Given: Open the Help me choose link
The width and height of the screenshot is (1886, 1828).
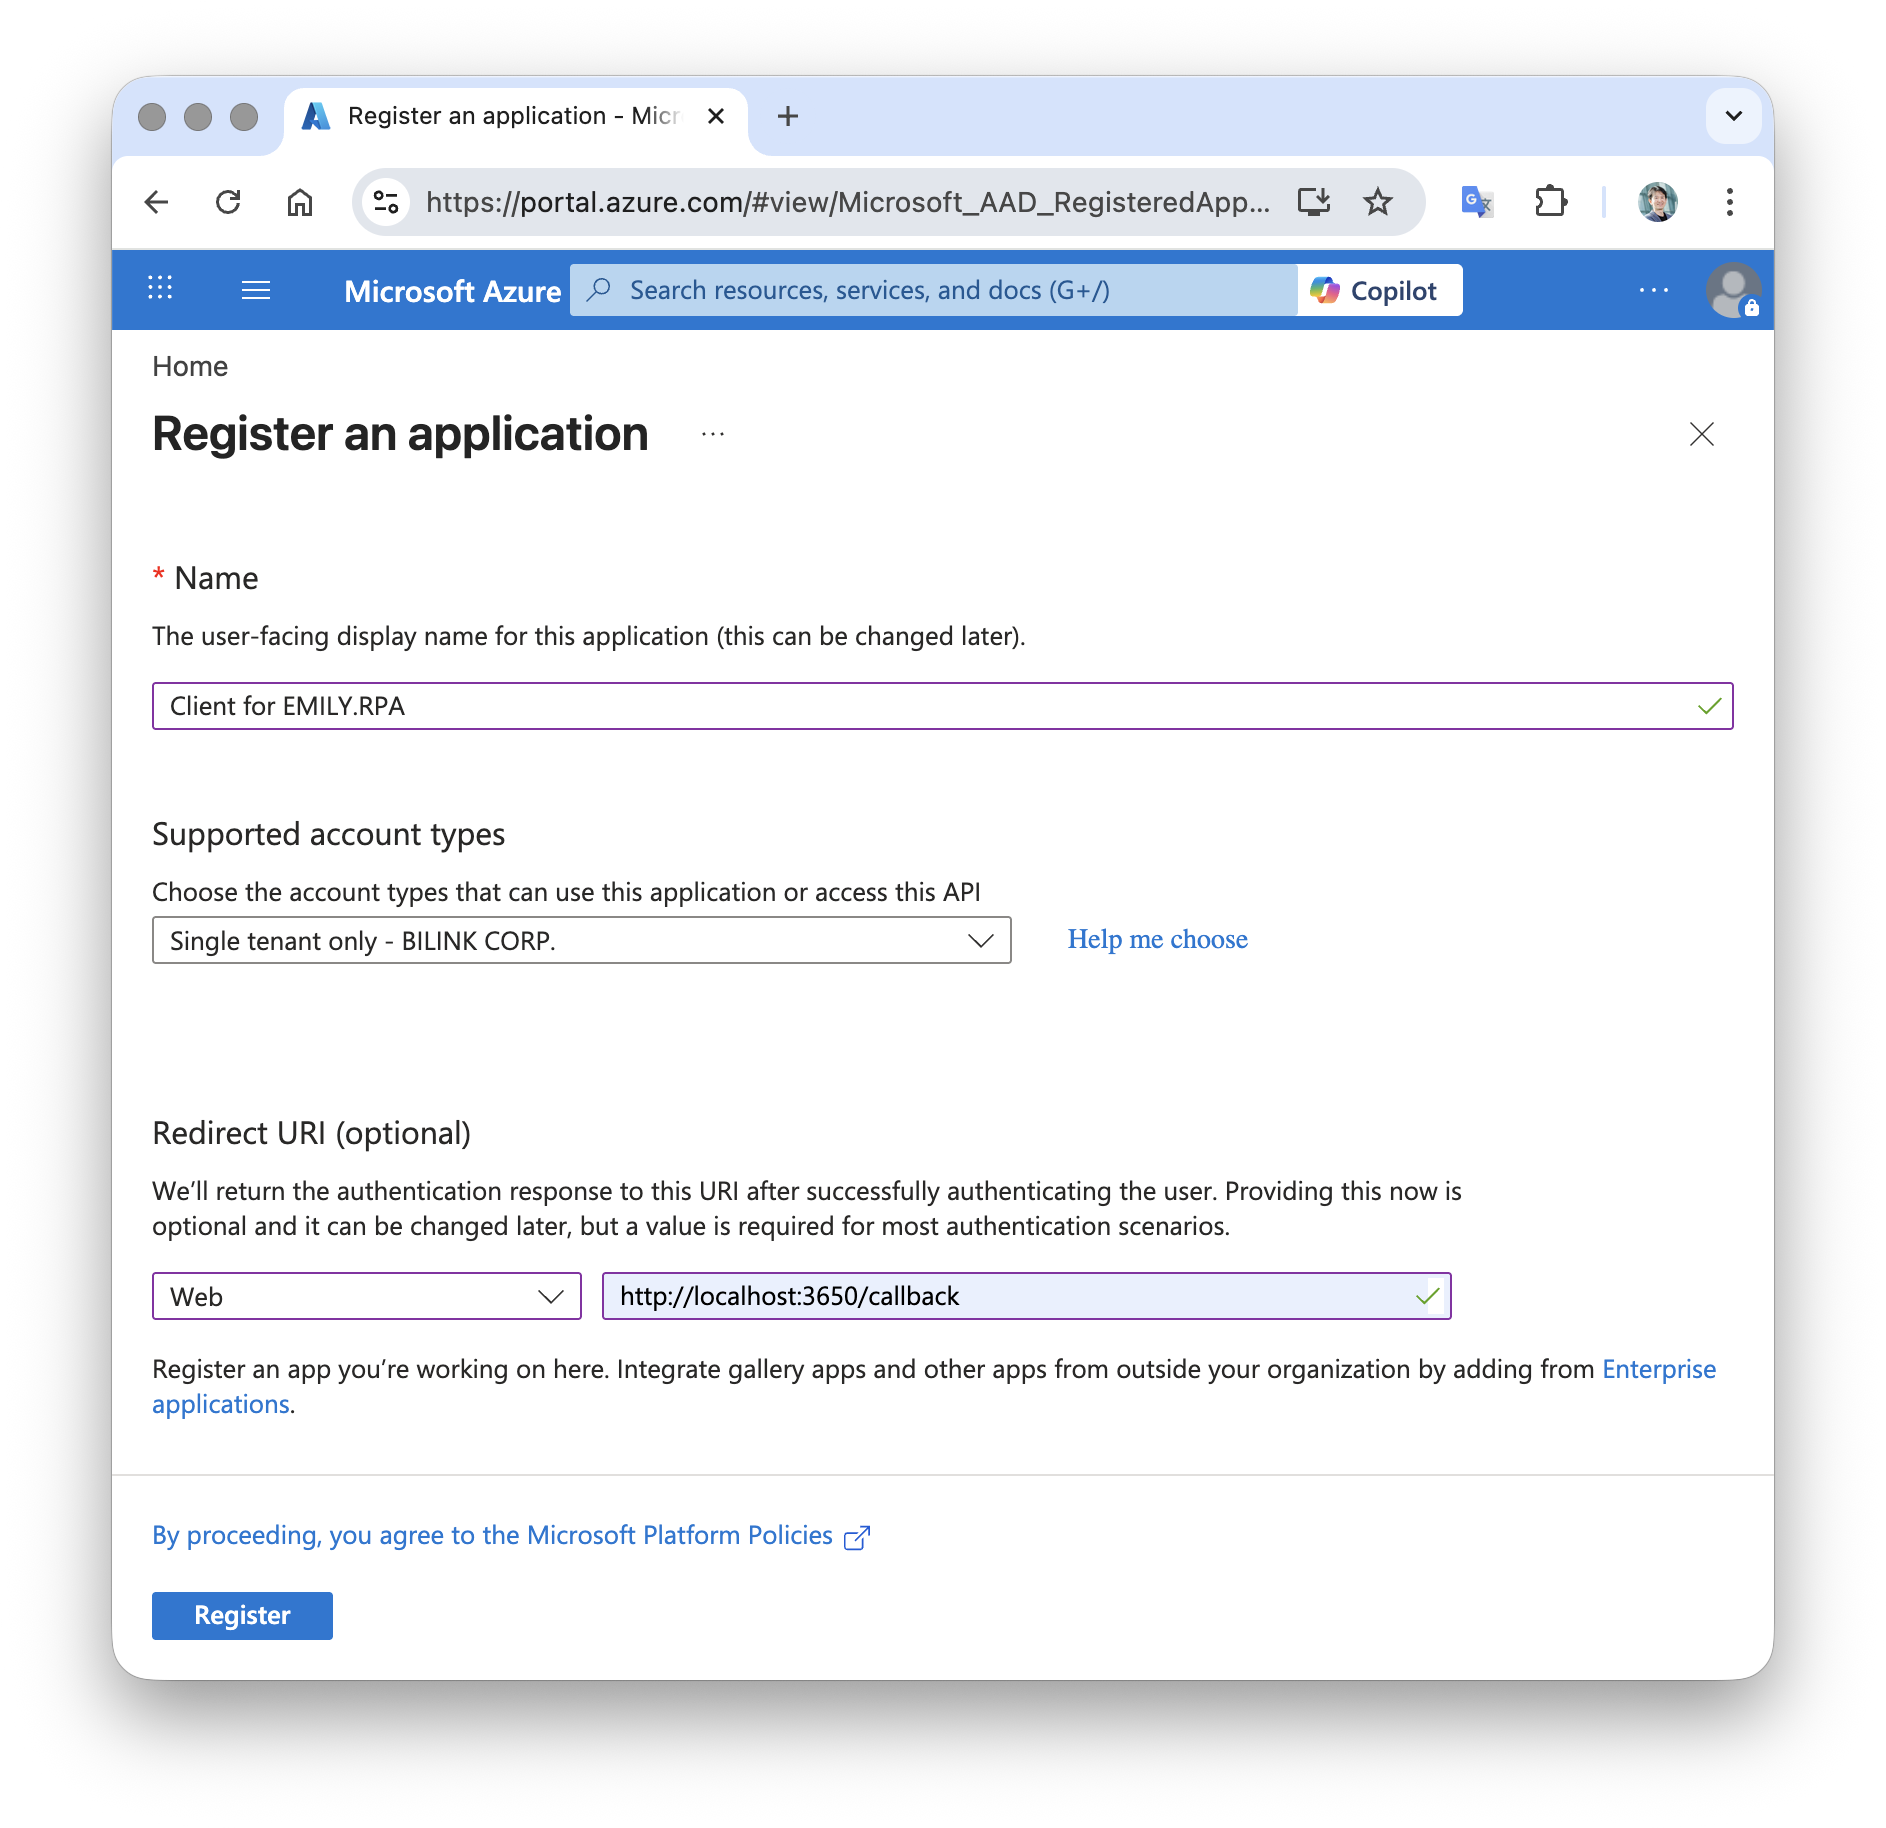Looking at the screenshot, I should point(1157,939).
